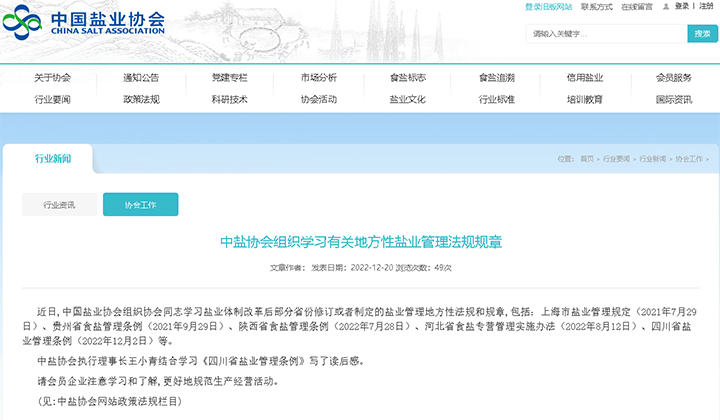Go to 政策法规 in navigation
Viewport: 720px width, 420px height.
(141, 99)
